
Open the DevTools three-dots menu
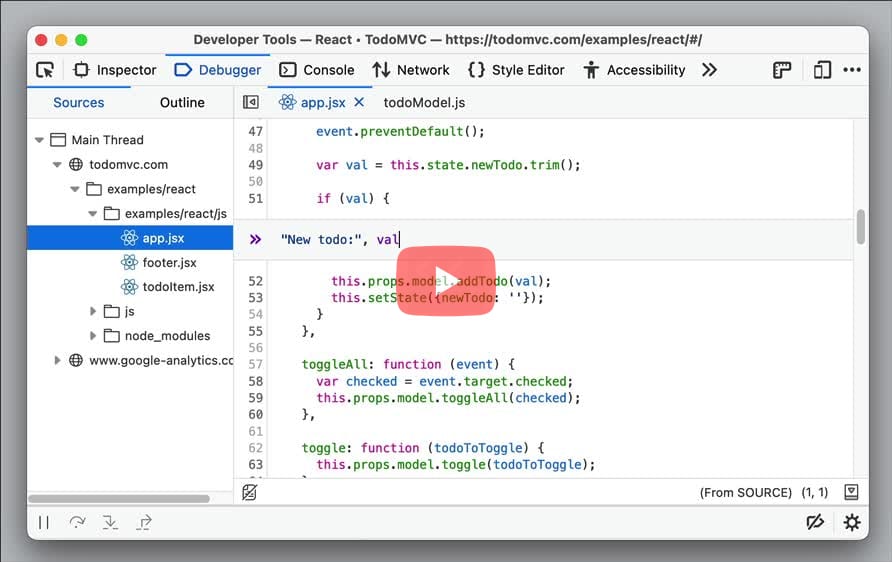pos(852,70)
